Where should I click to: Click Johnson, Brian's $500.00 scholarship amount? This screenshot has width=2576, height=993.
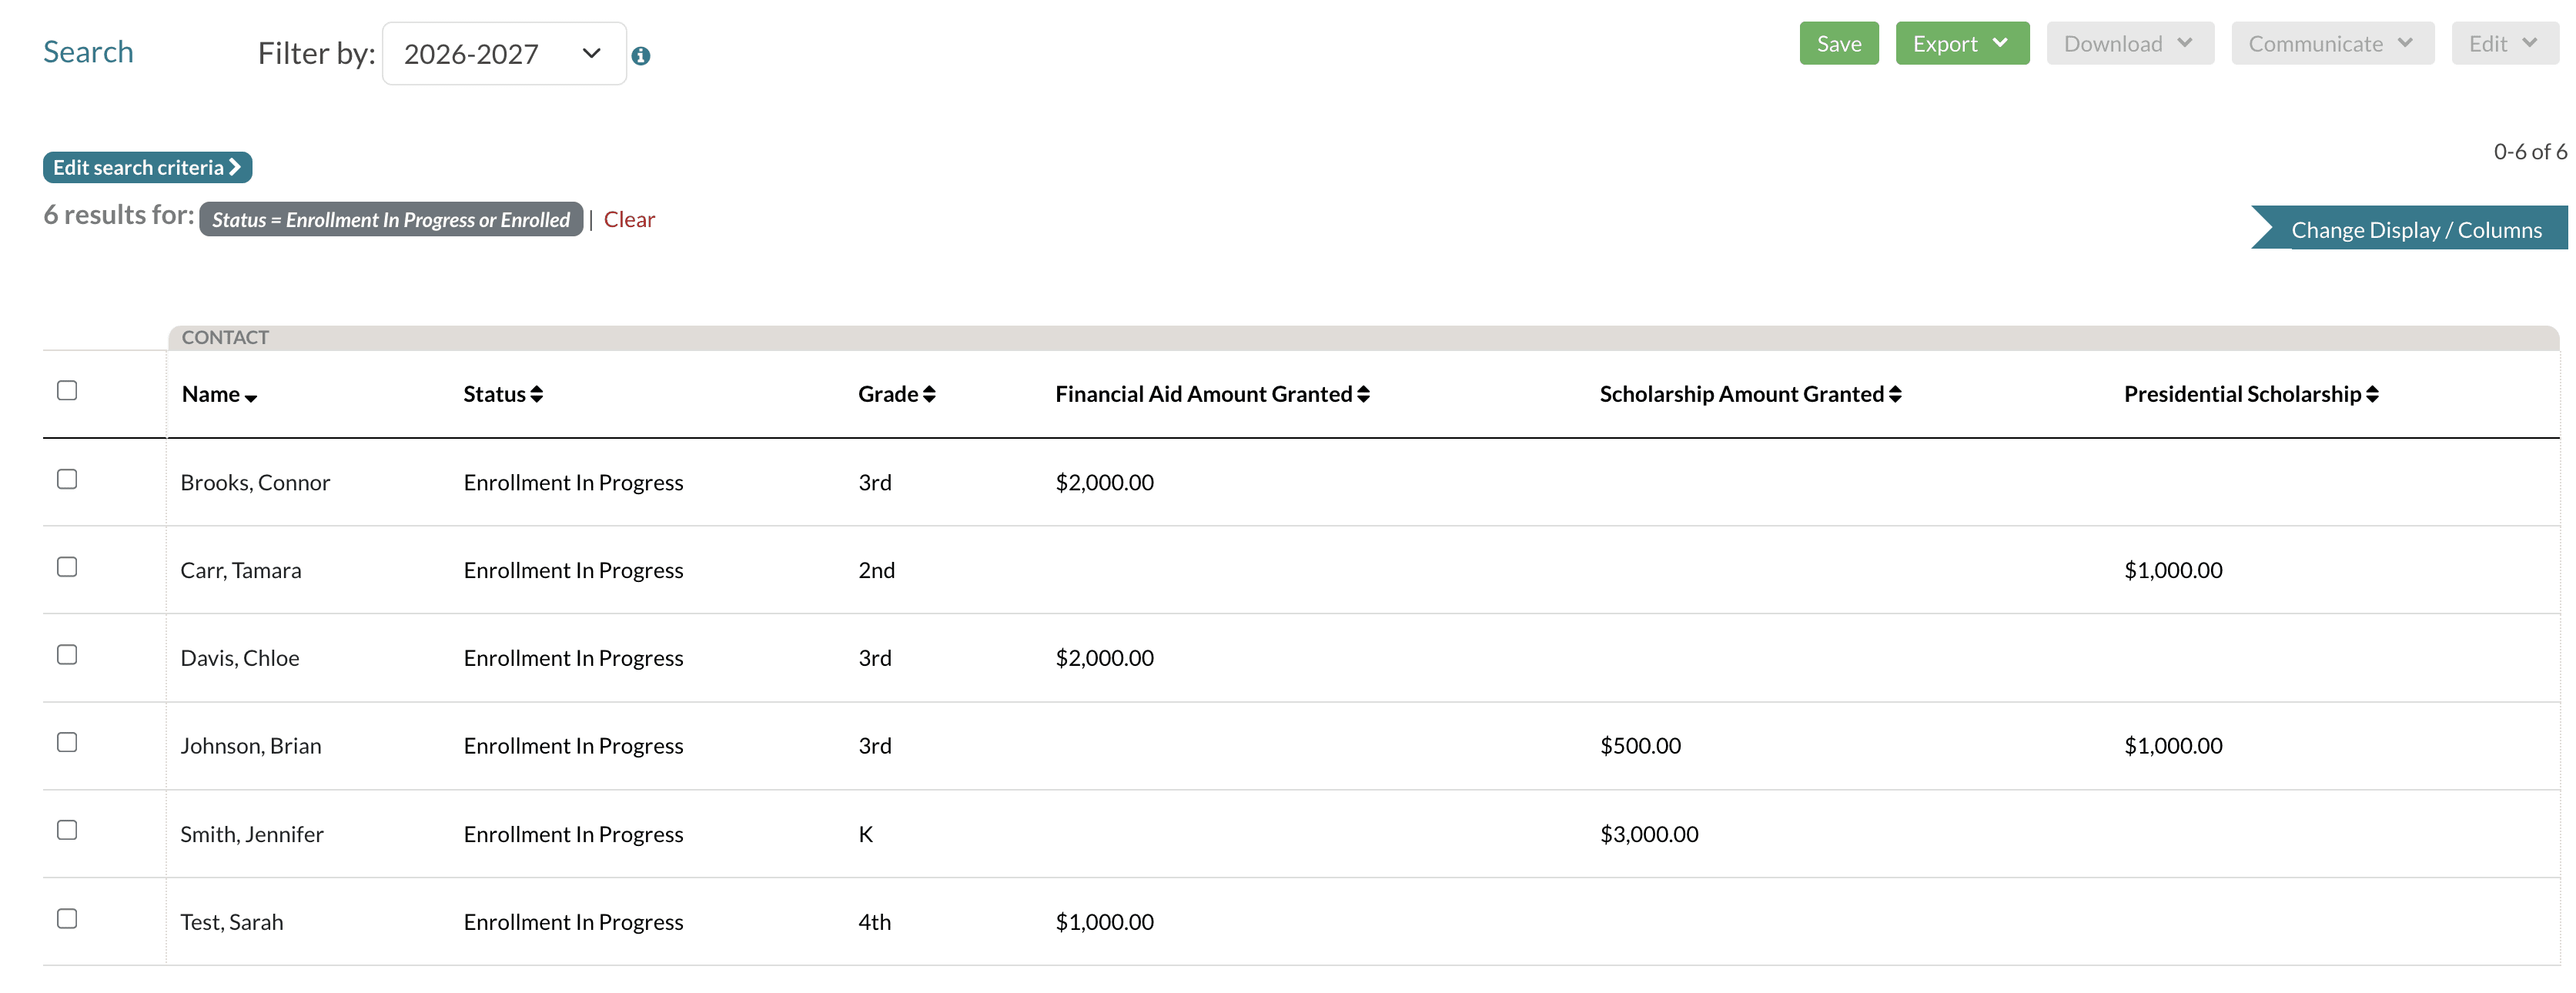pyautogui.click(x=1640, y=746)
